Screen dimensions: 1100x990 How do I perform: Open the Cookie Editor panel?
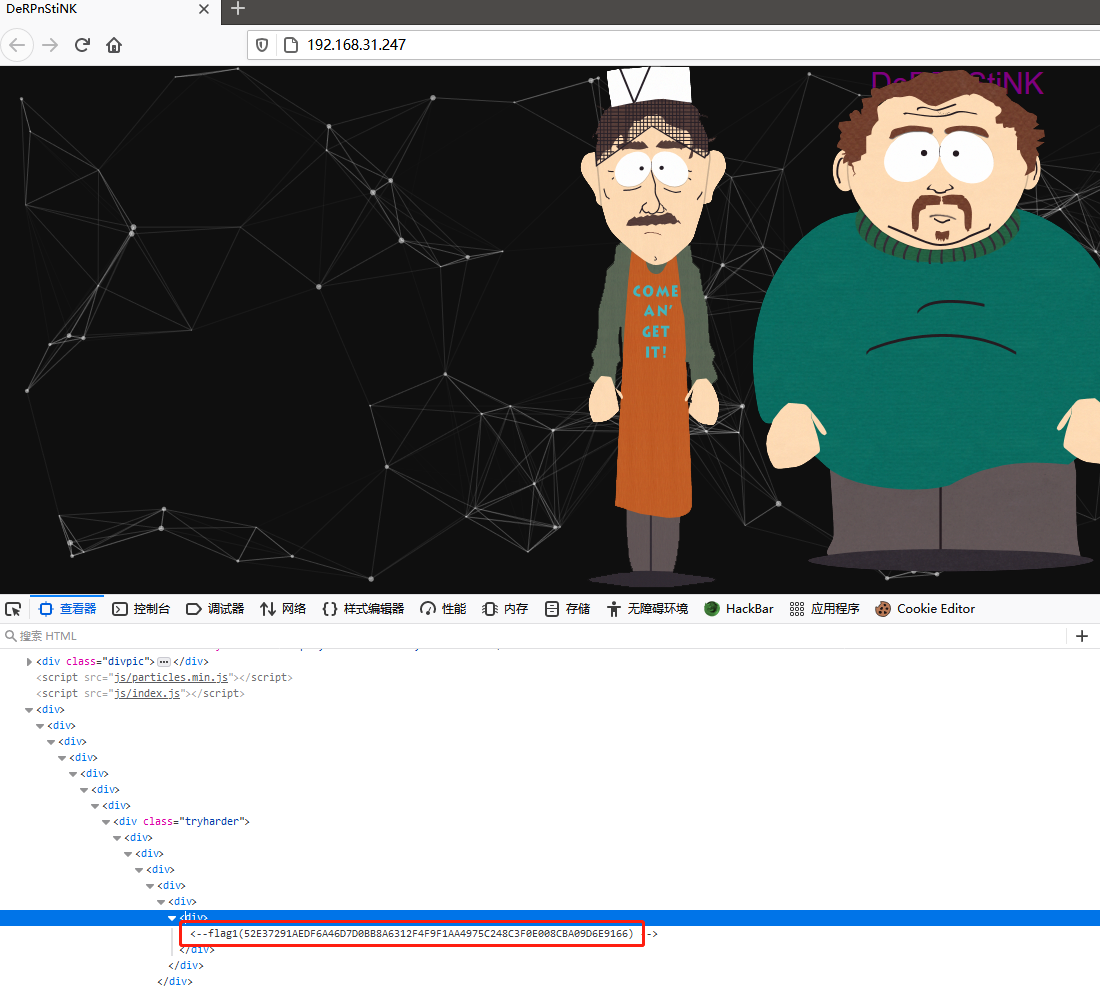925,609
